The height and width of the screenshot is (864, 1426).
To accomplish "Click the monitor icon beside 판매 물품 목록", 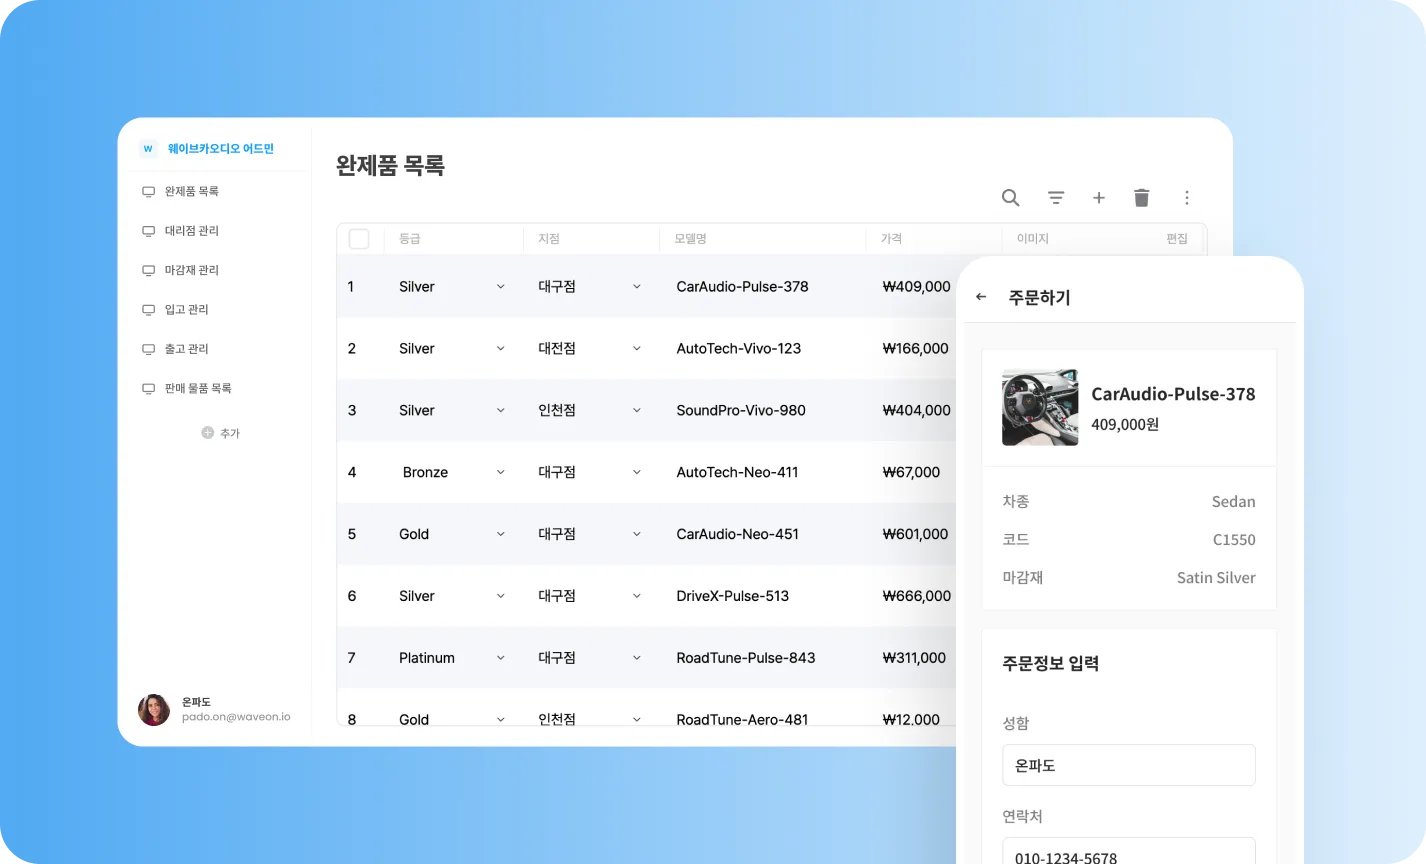I will click(149, 388).
